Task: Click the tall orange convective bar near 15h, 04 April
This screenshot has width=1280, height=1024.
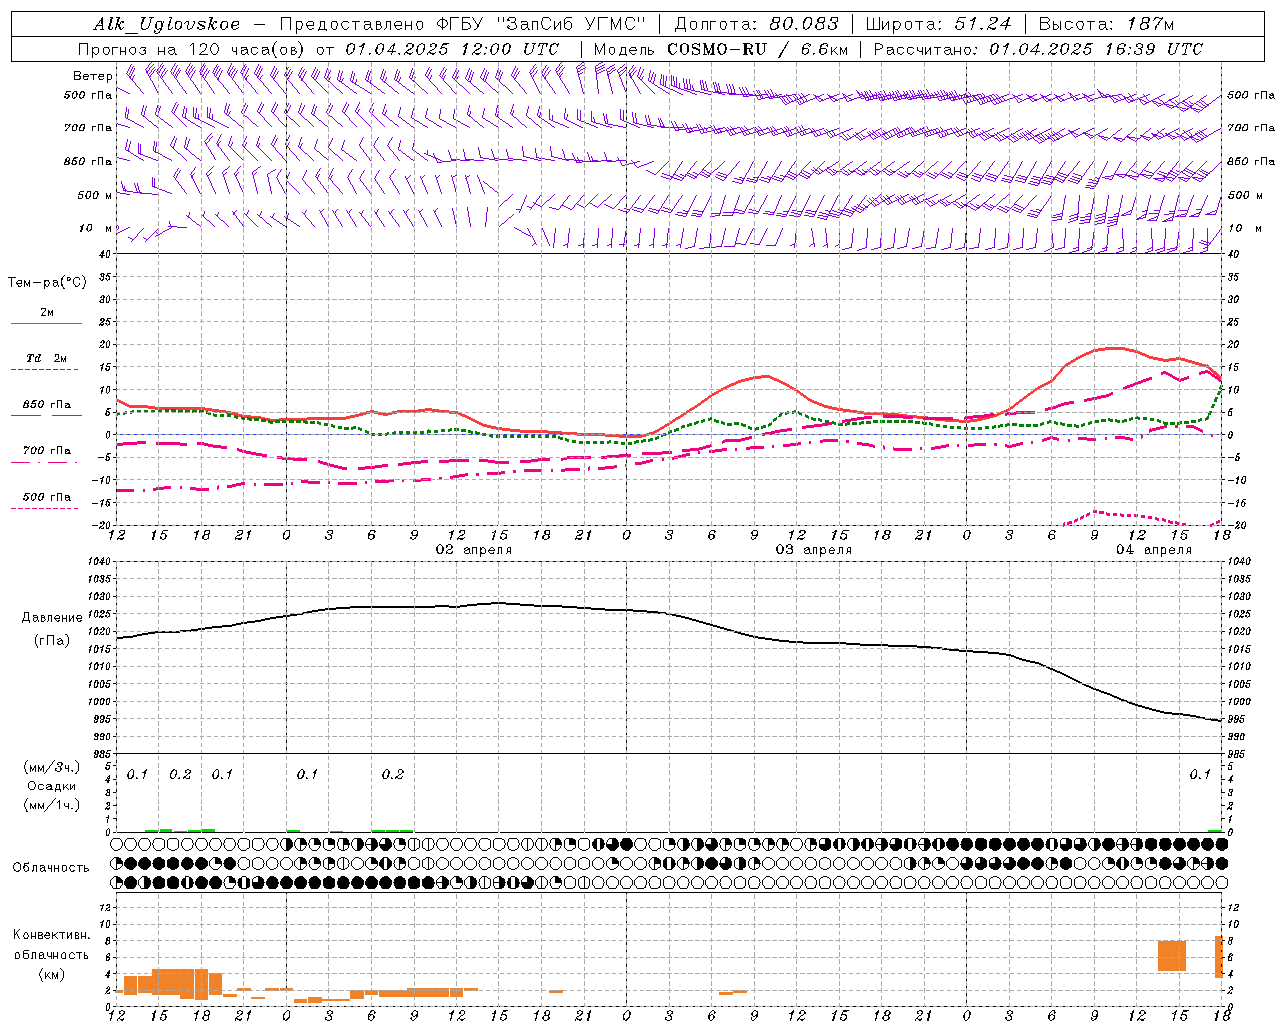Action: 1172,956
